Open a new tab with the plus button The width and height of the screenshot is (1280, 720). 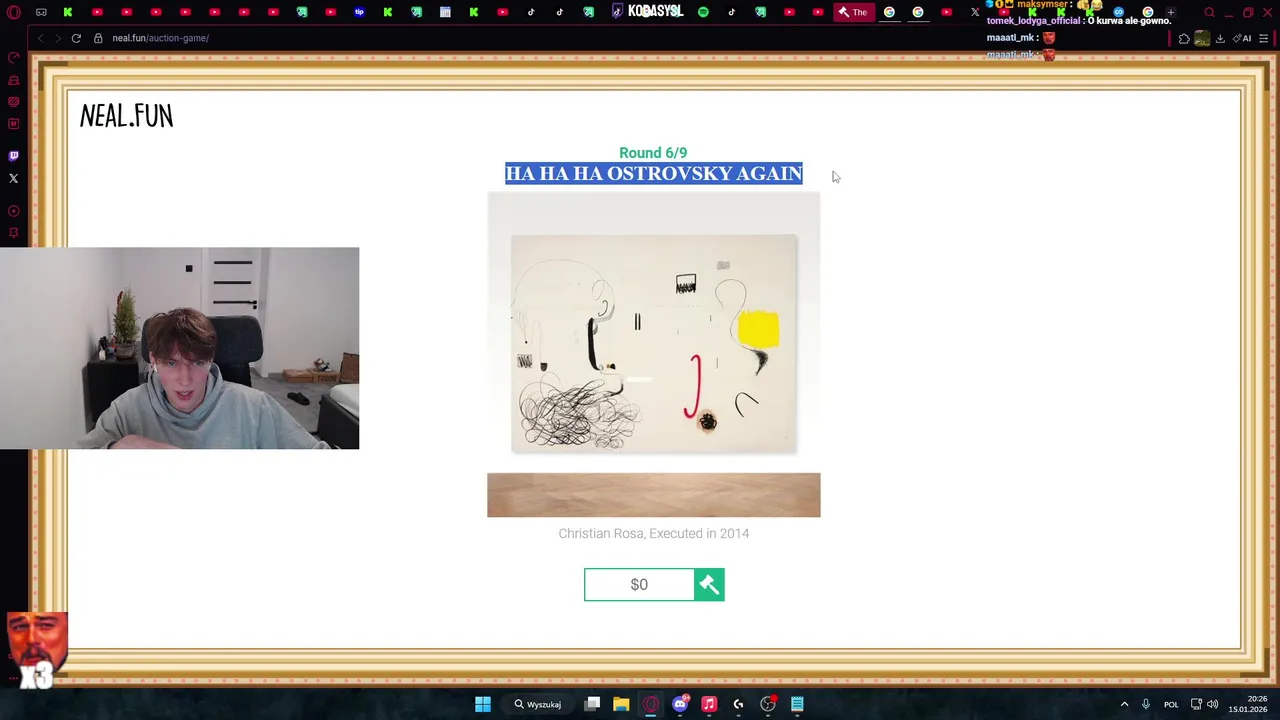point(1171,12)
